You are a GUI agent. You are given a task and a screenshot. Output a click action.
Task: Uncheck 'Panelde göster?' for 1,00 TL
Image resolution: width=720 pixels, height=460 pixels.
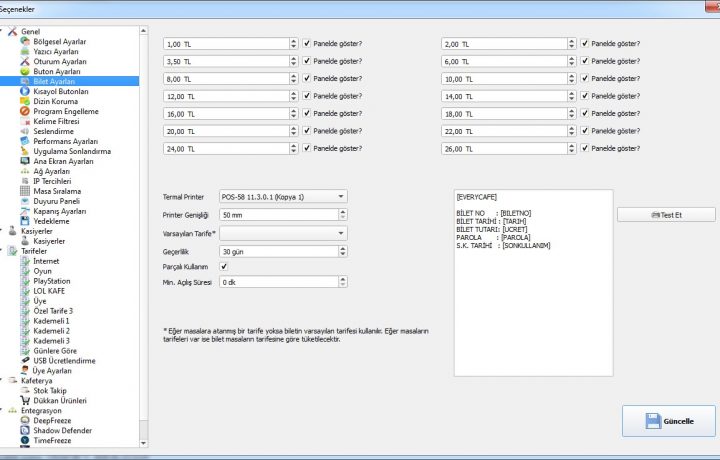(307, 44)
